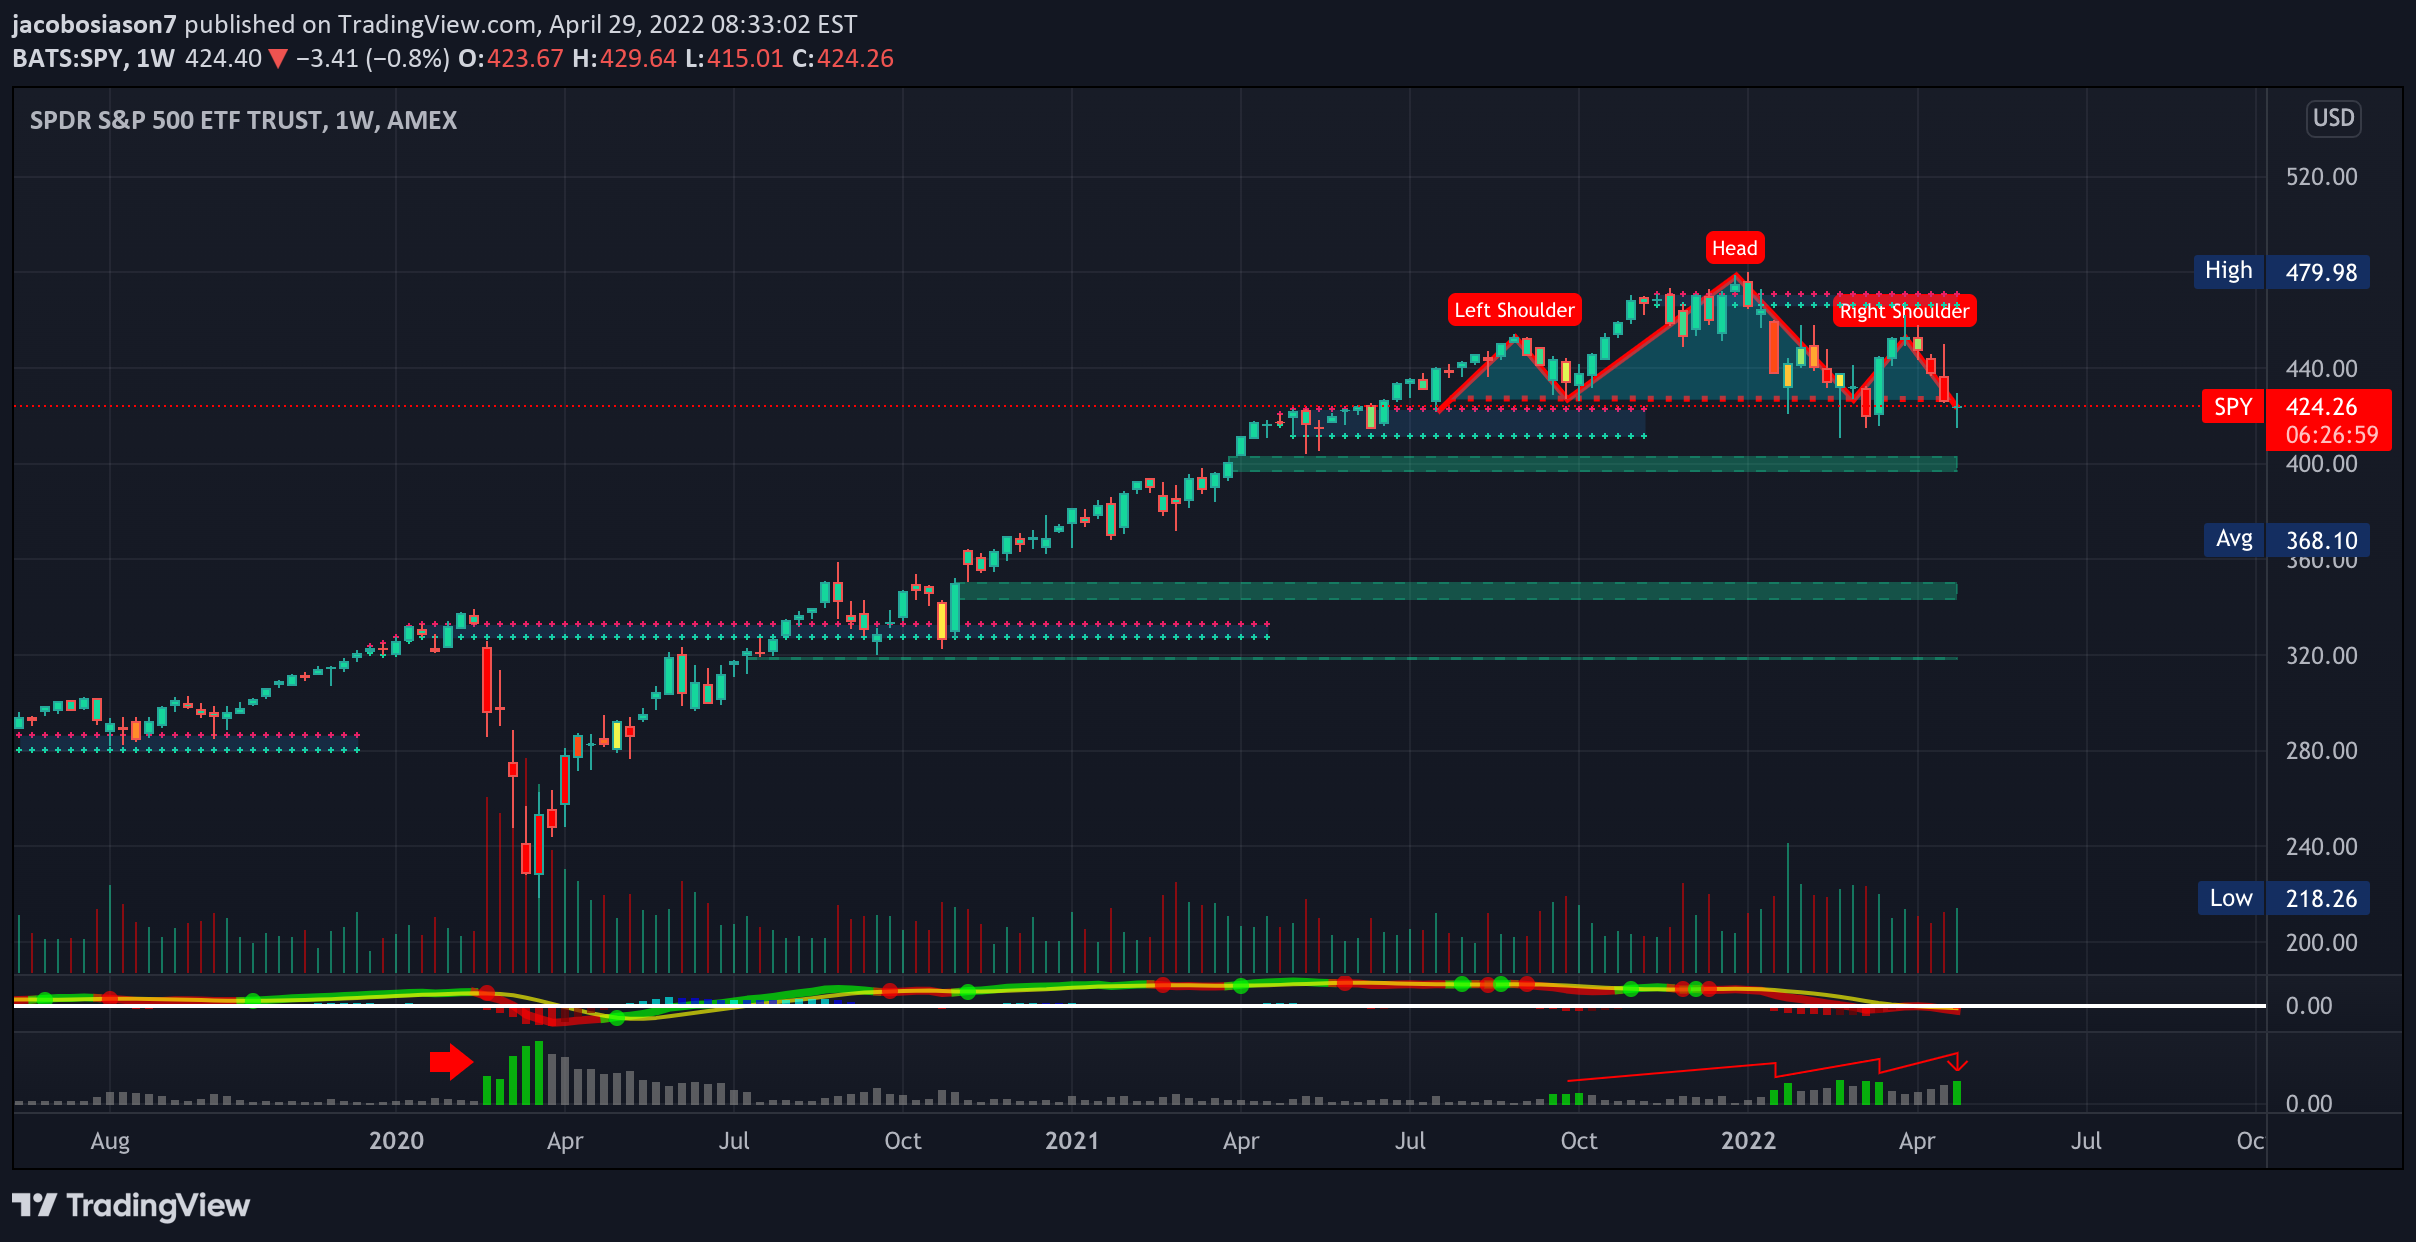This screenshot has height=1242, width=2416.
Task: Click the TradingView logo
Action: (x=131, y=1205)
